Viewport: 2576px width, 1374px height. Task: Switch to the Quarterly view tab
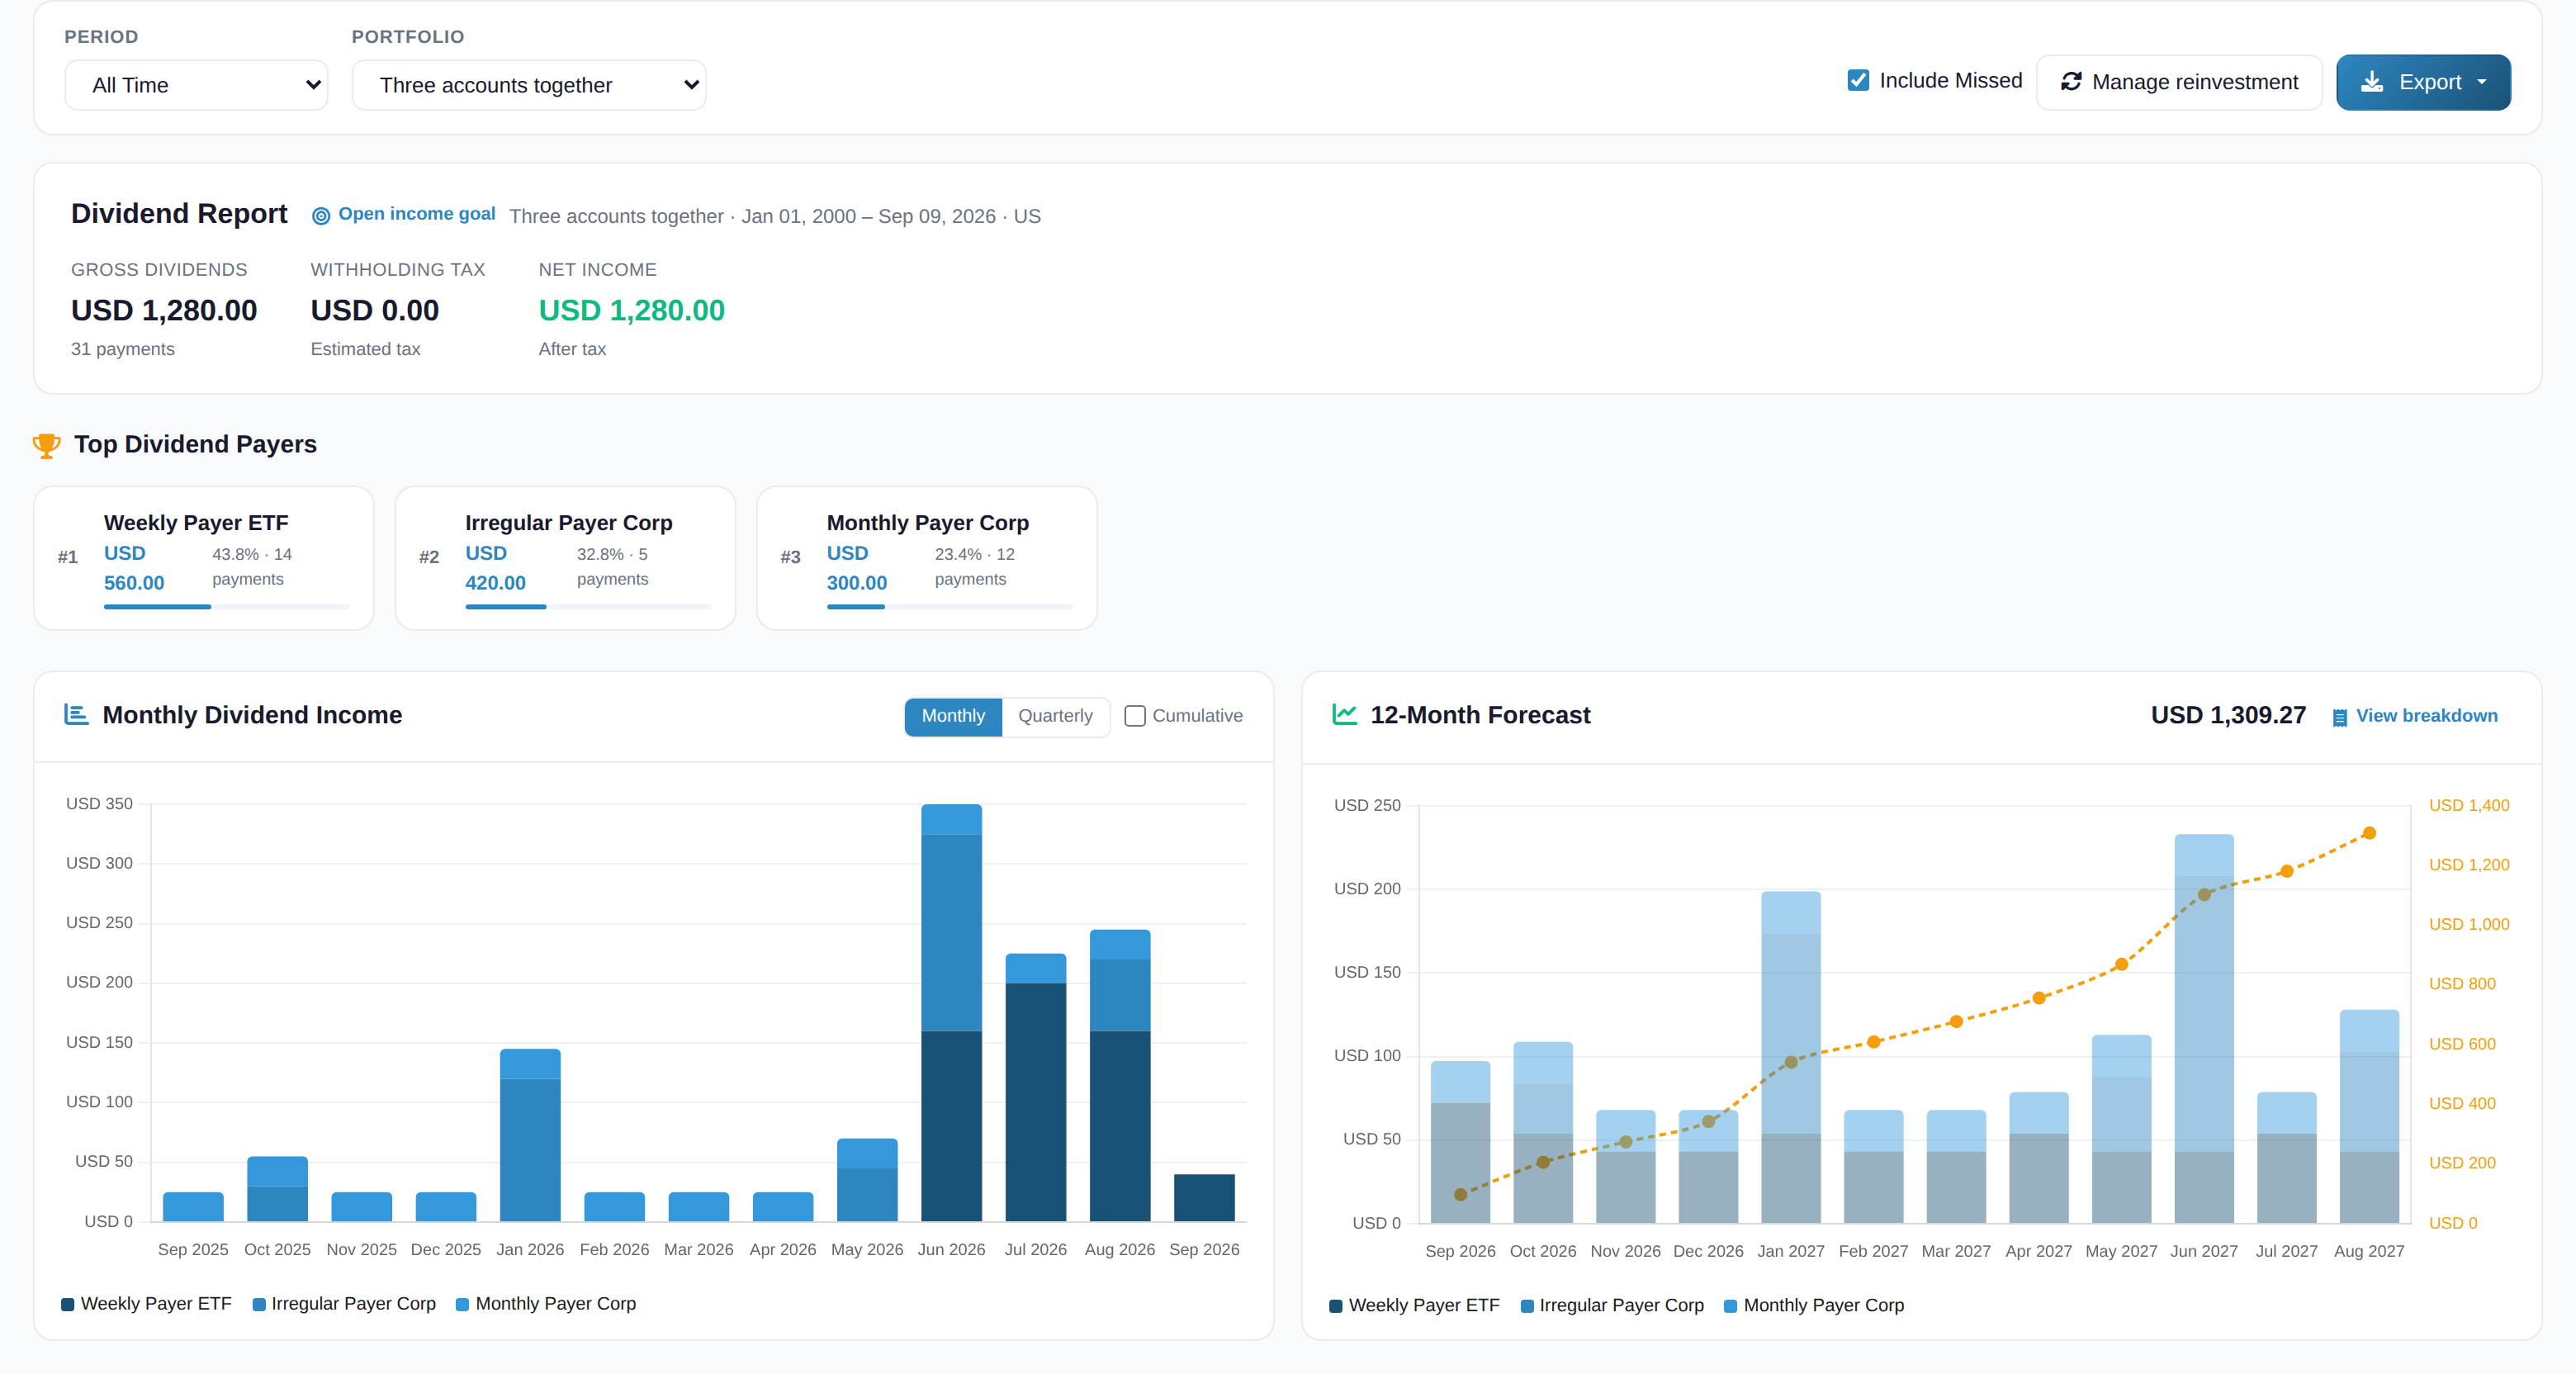pyautogui.click(x=1055, y=716)
